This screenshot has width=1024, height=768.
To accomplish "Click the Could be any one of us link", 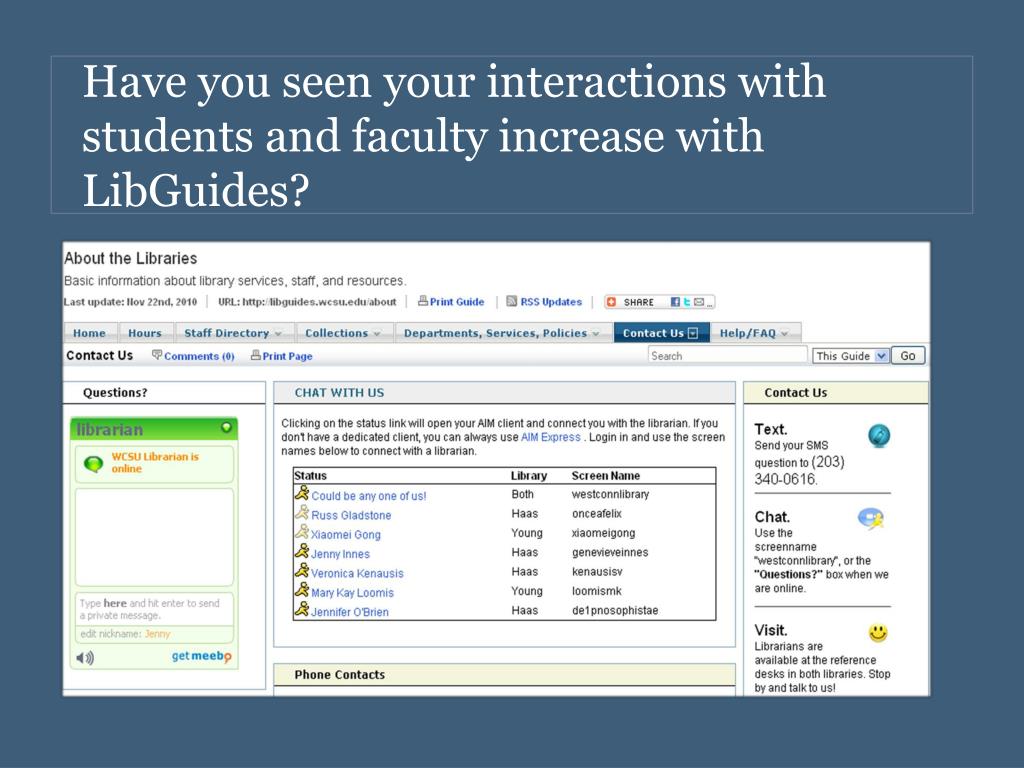I will point(369,496).
